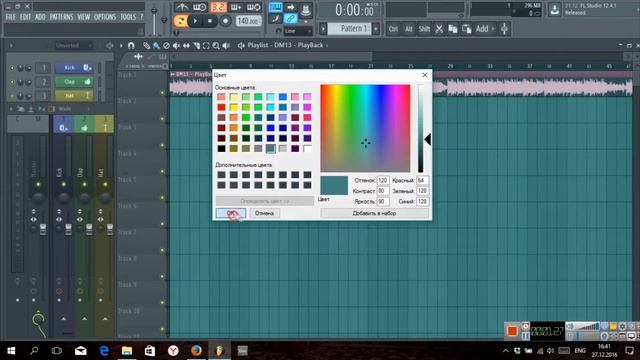
Task: Click the blue link icon in toolbar
Action: pos(291,18)
